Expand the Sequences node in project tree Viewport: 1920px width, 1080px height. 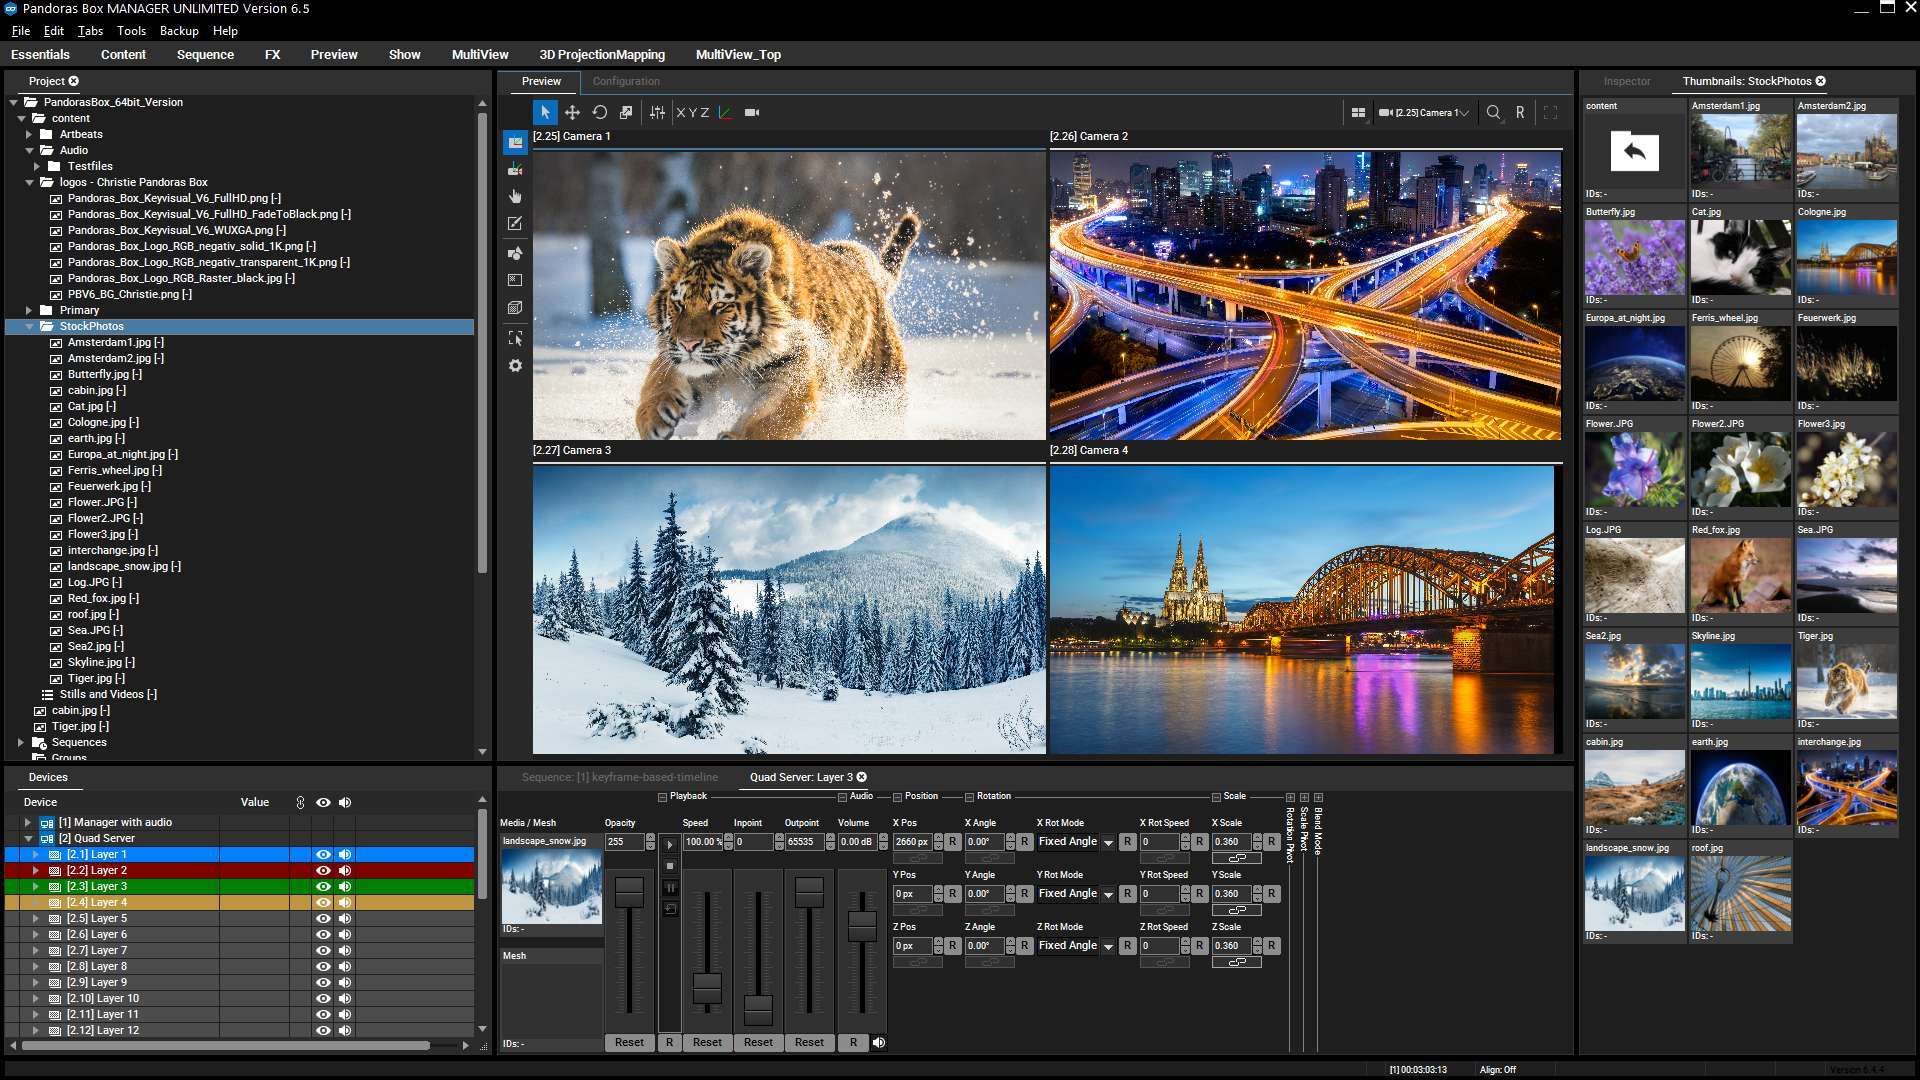21,743
